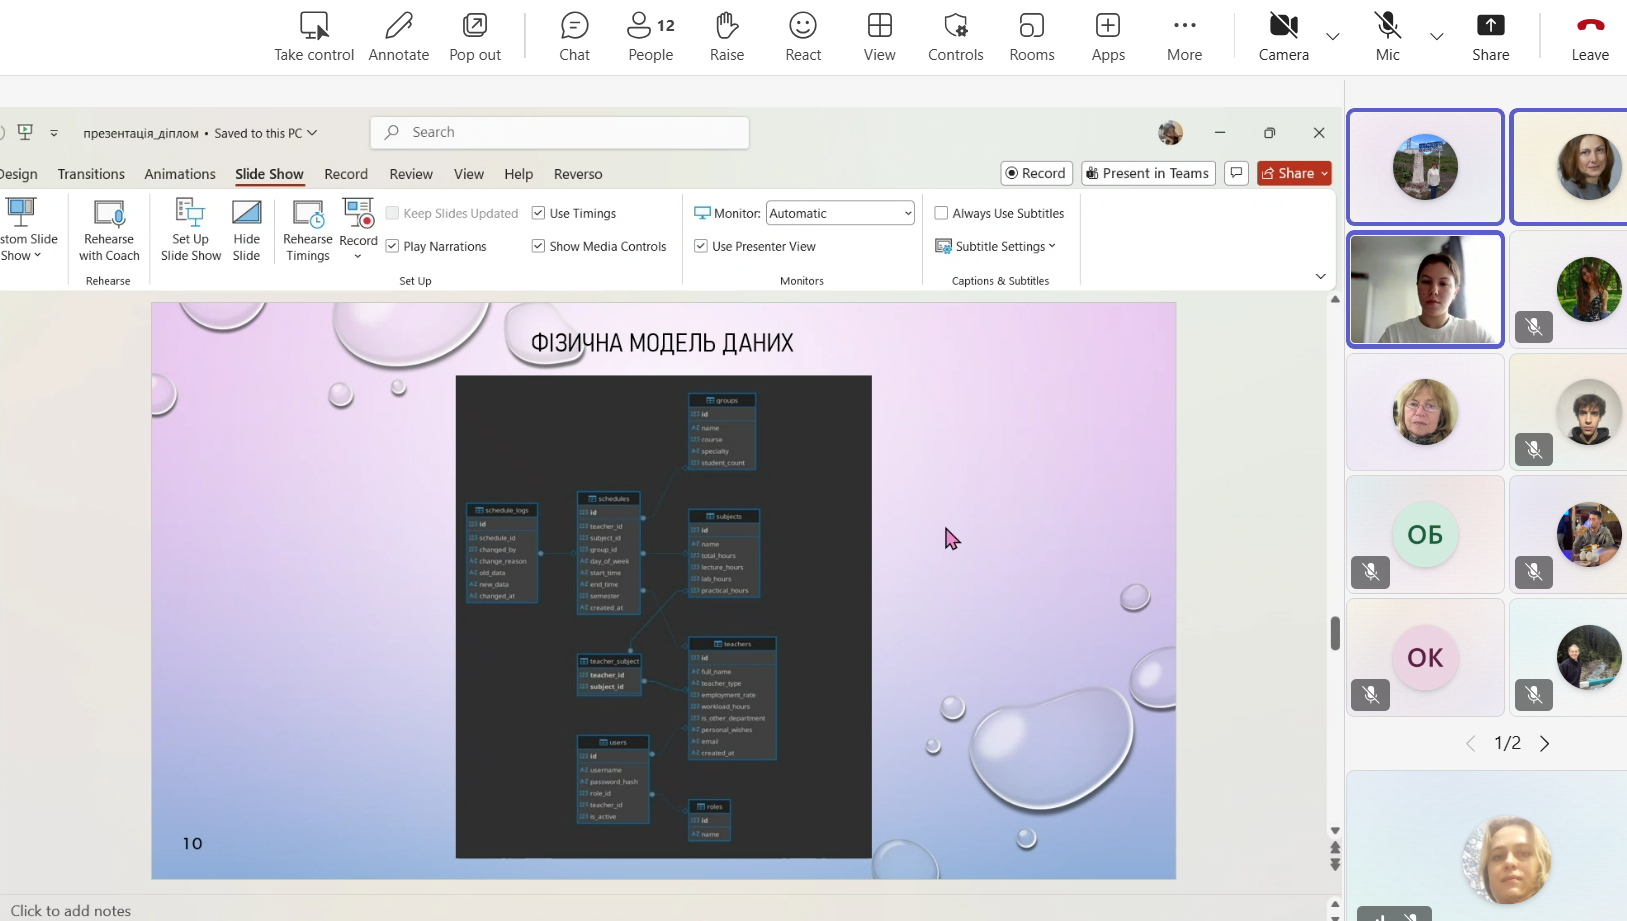Open Monitor Automatic dropdown
The image size is (1627, 921).
(840, 213)
